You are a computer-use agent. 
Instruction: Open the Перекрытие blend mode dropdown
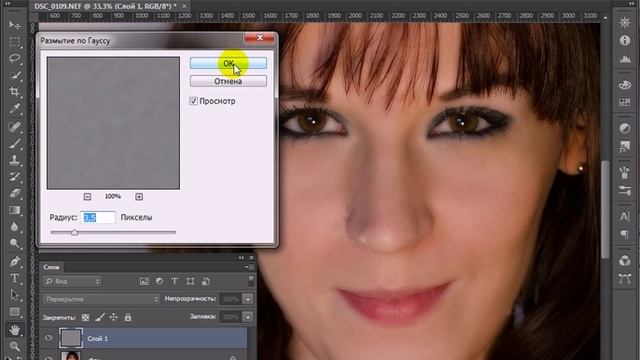point(101,299)
